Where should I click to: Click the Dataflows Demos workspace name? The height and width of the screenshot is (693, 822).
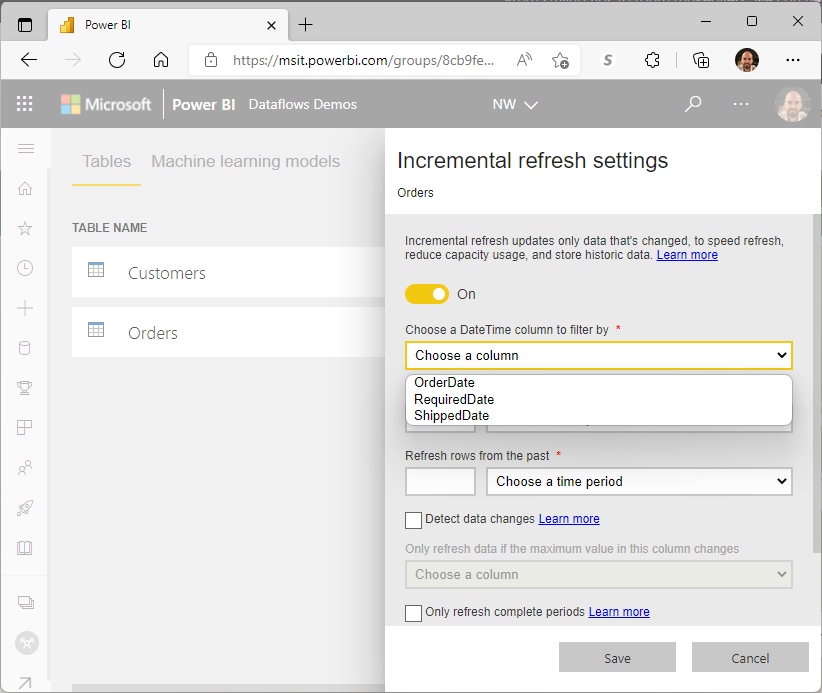click(x=302, y=104)
